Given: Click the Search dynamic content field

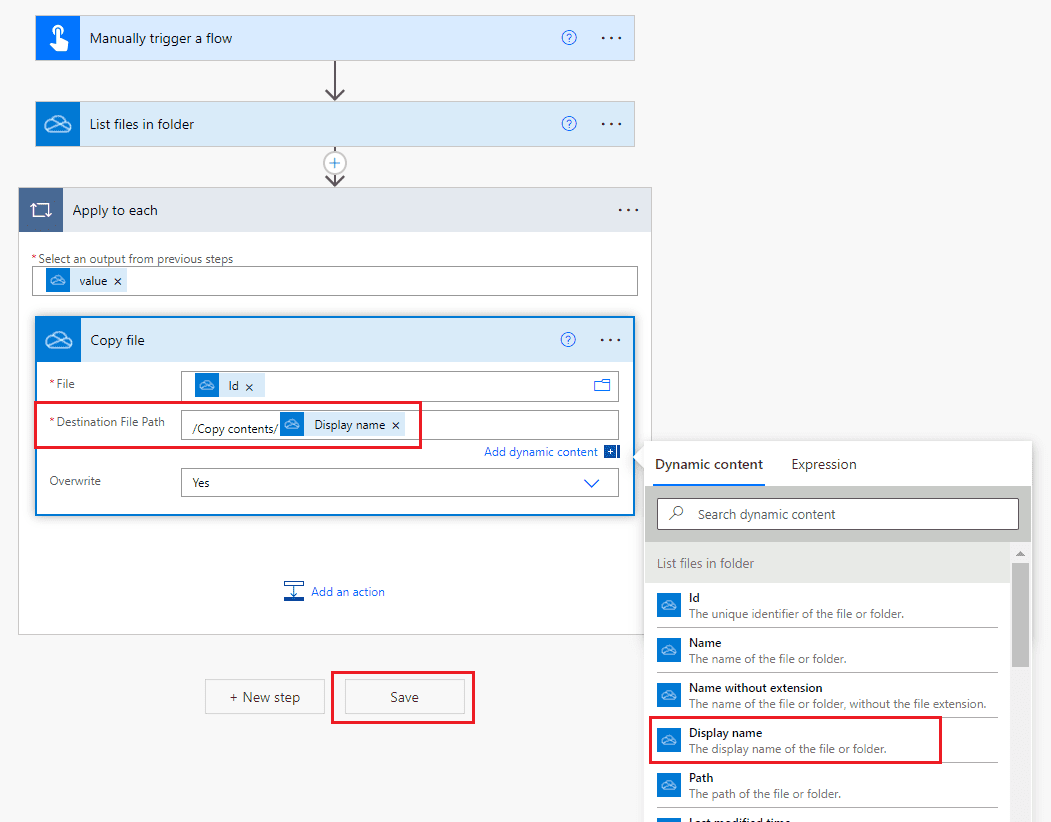Looking at the screenshot, I should pyautogui.click(x=837, y=513).
